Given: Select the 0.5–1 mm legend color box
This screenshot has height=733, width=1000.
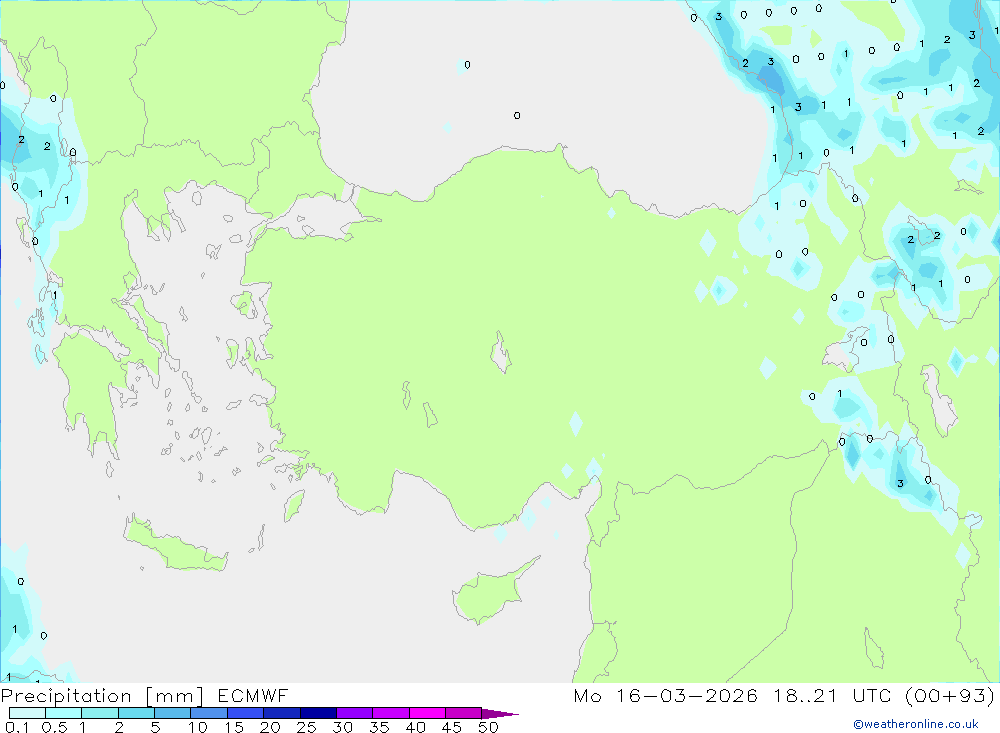Looking at the screenshot, I should tap(63, 713).
